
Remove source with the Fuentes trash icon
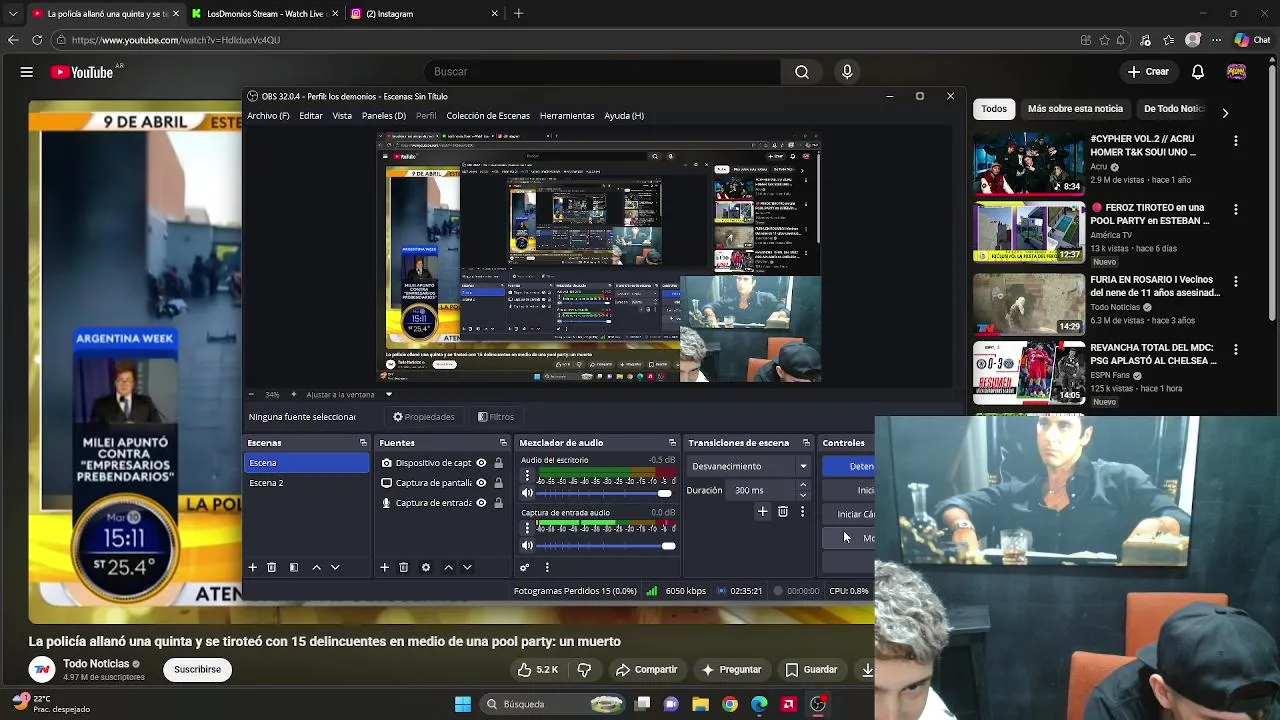click(403, 567)
